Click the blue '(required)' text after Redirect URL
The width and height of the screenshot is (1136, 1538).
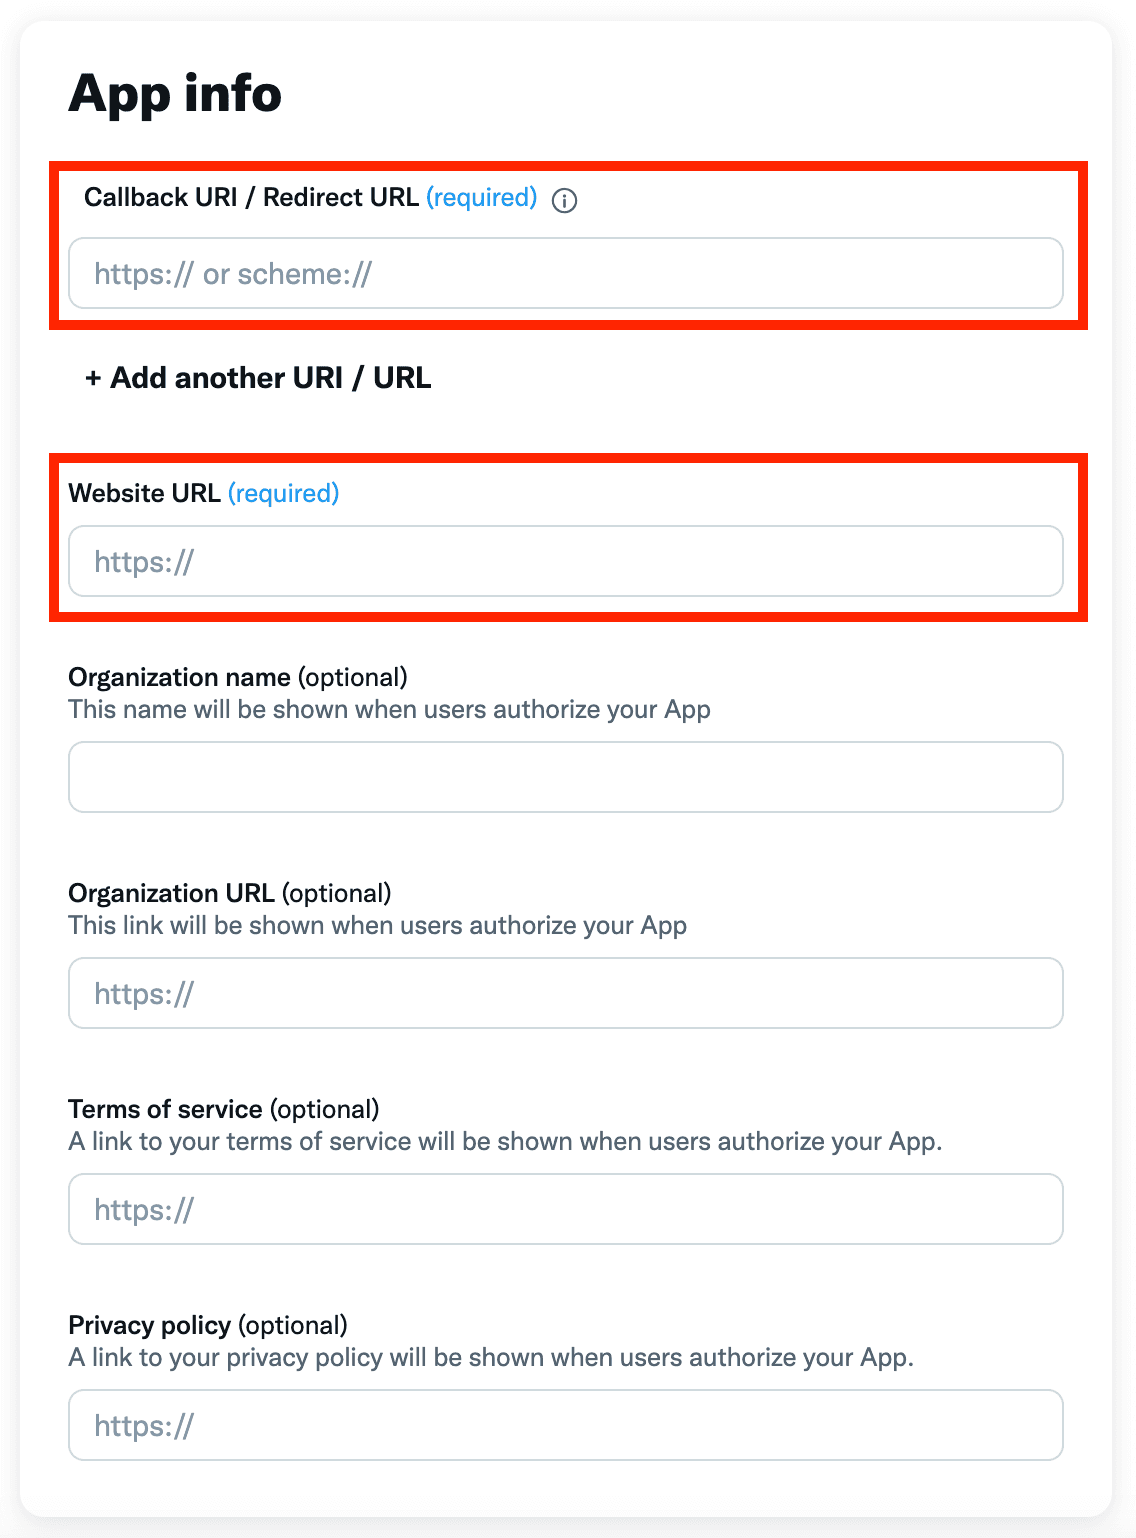click(x=482, y=197)
